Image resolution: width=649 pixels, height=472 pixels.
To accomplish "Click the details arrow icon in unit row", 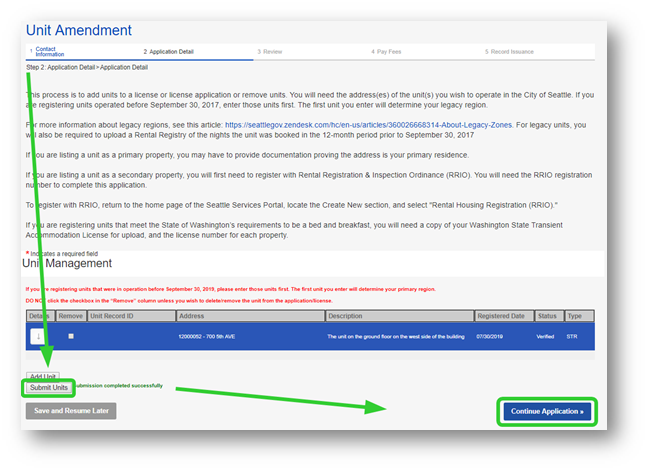I will [38, 337].
